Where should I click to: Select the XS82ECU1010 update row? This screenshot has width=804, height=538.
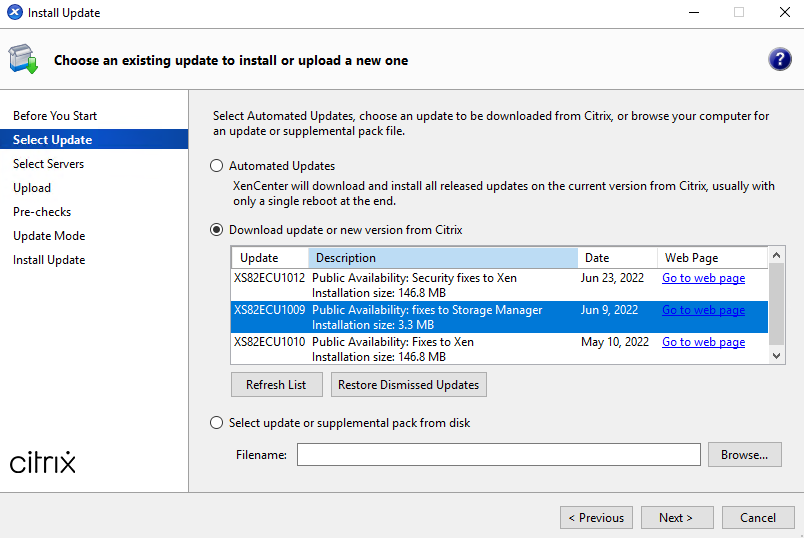pos(499,349)
